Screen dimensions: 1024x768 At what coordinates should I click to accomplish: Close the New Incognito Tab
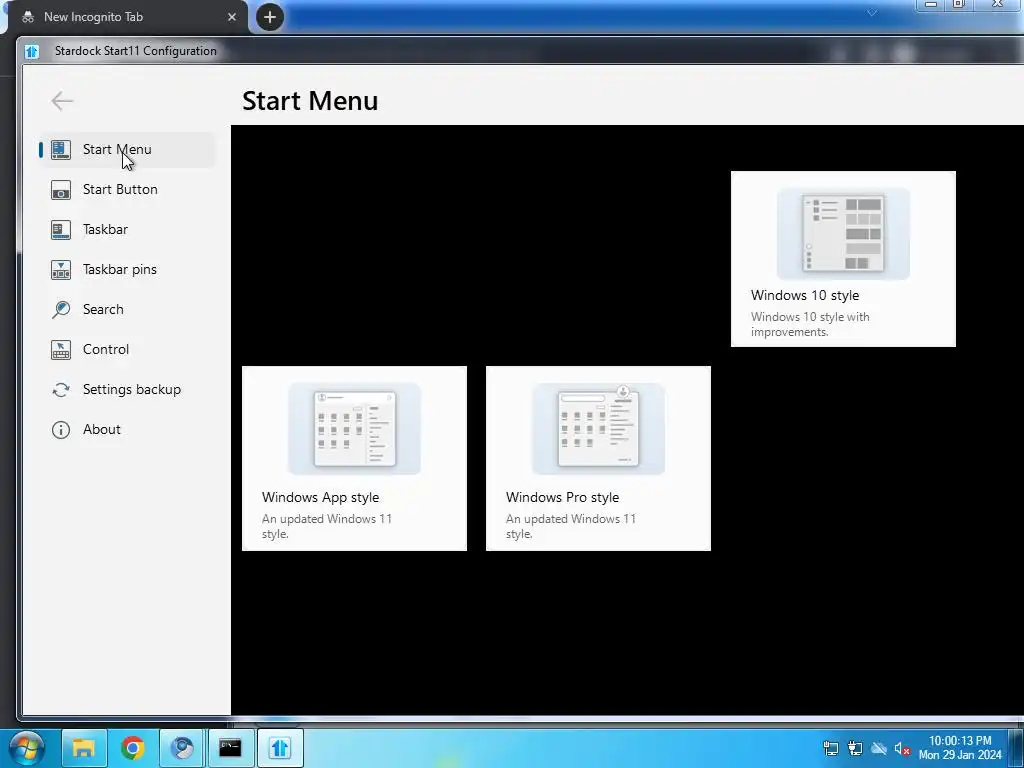232,17
